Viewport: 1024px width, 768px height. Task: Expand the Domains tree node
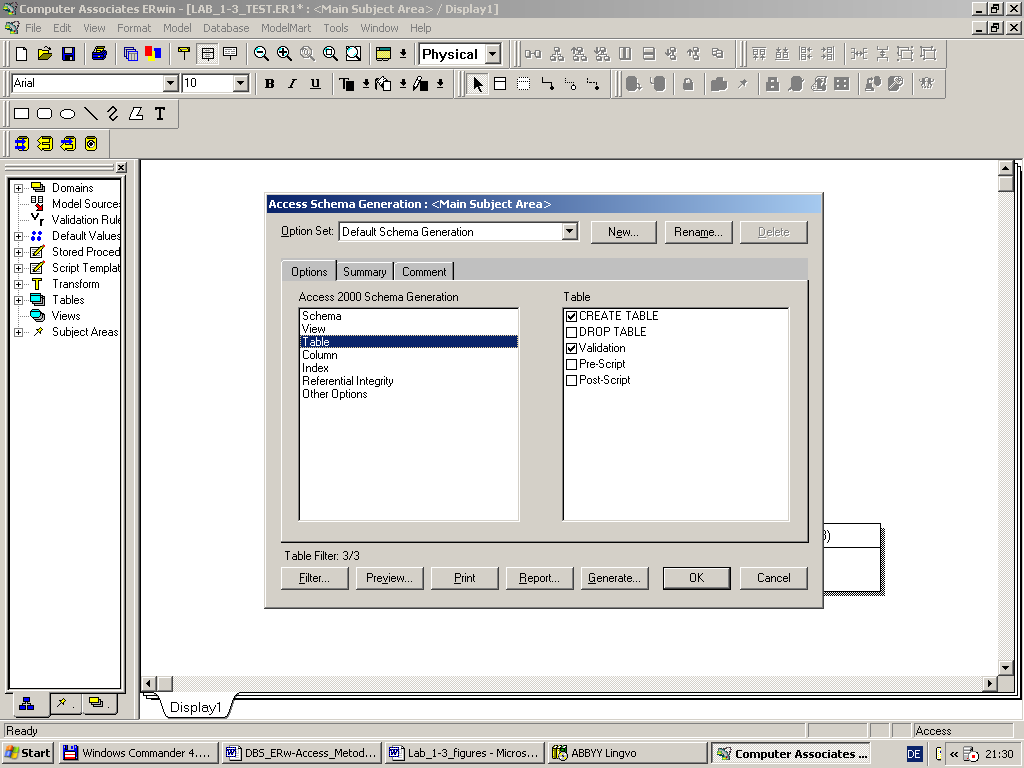(x=18, y=188)
